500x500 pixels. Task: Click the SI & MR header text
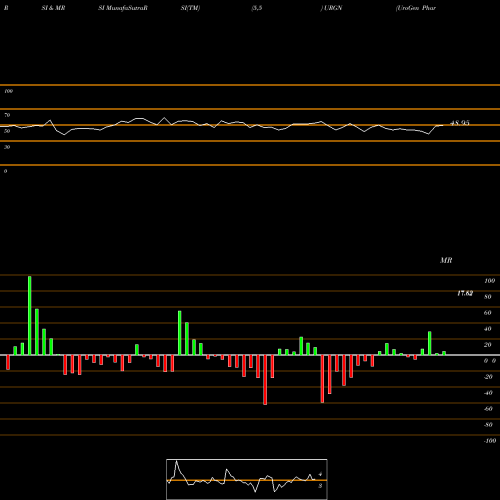coord(53,8)
